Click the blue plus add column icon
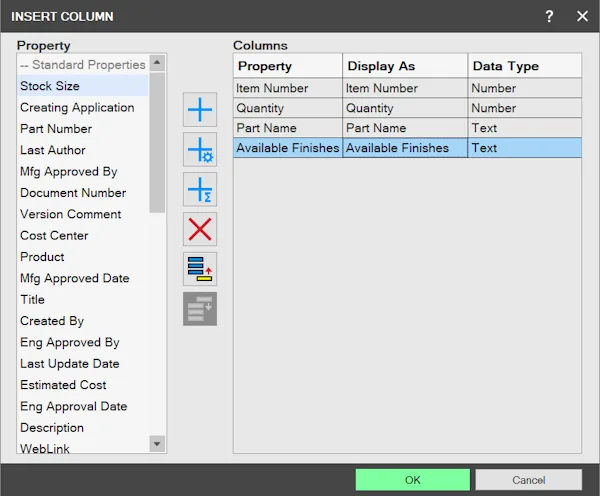 [x=200, y=110]
